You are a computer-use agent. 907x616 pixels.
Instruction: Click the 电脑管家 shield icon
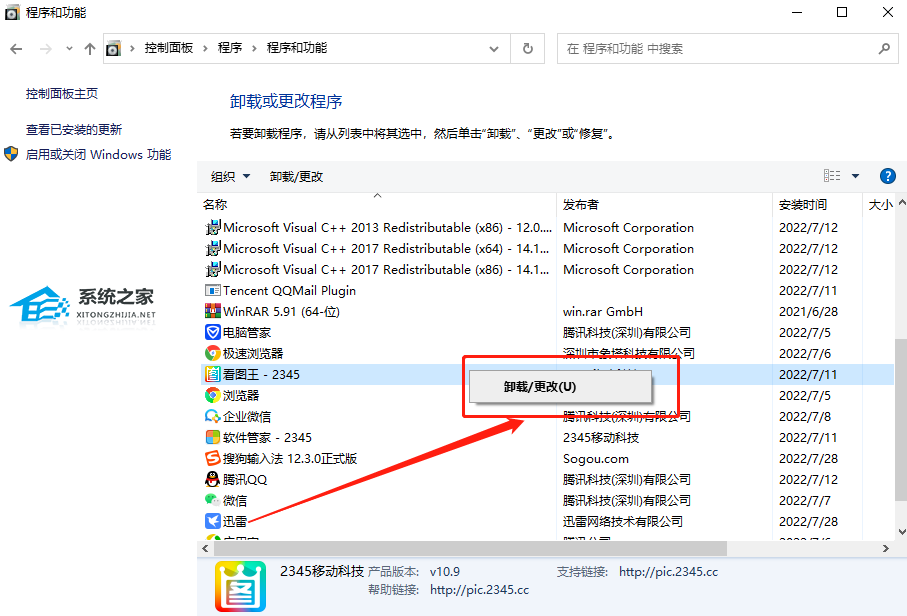pos(213,332)
